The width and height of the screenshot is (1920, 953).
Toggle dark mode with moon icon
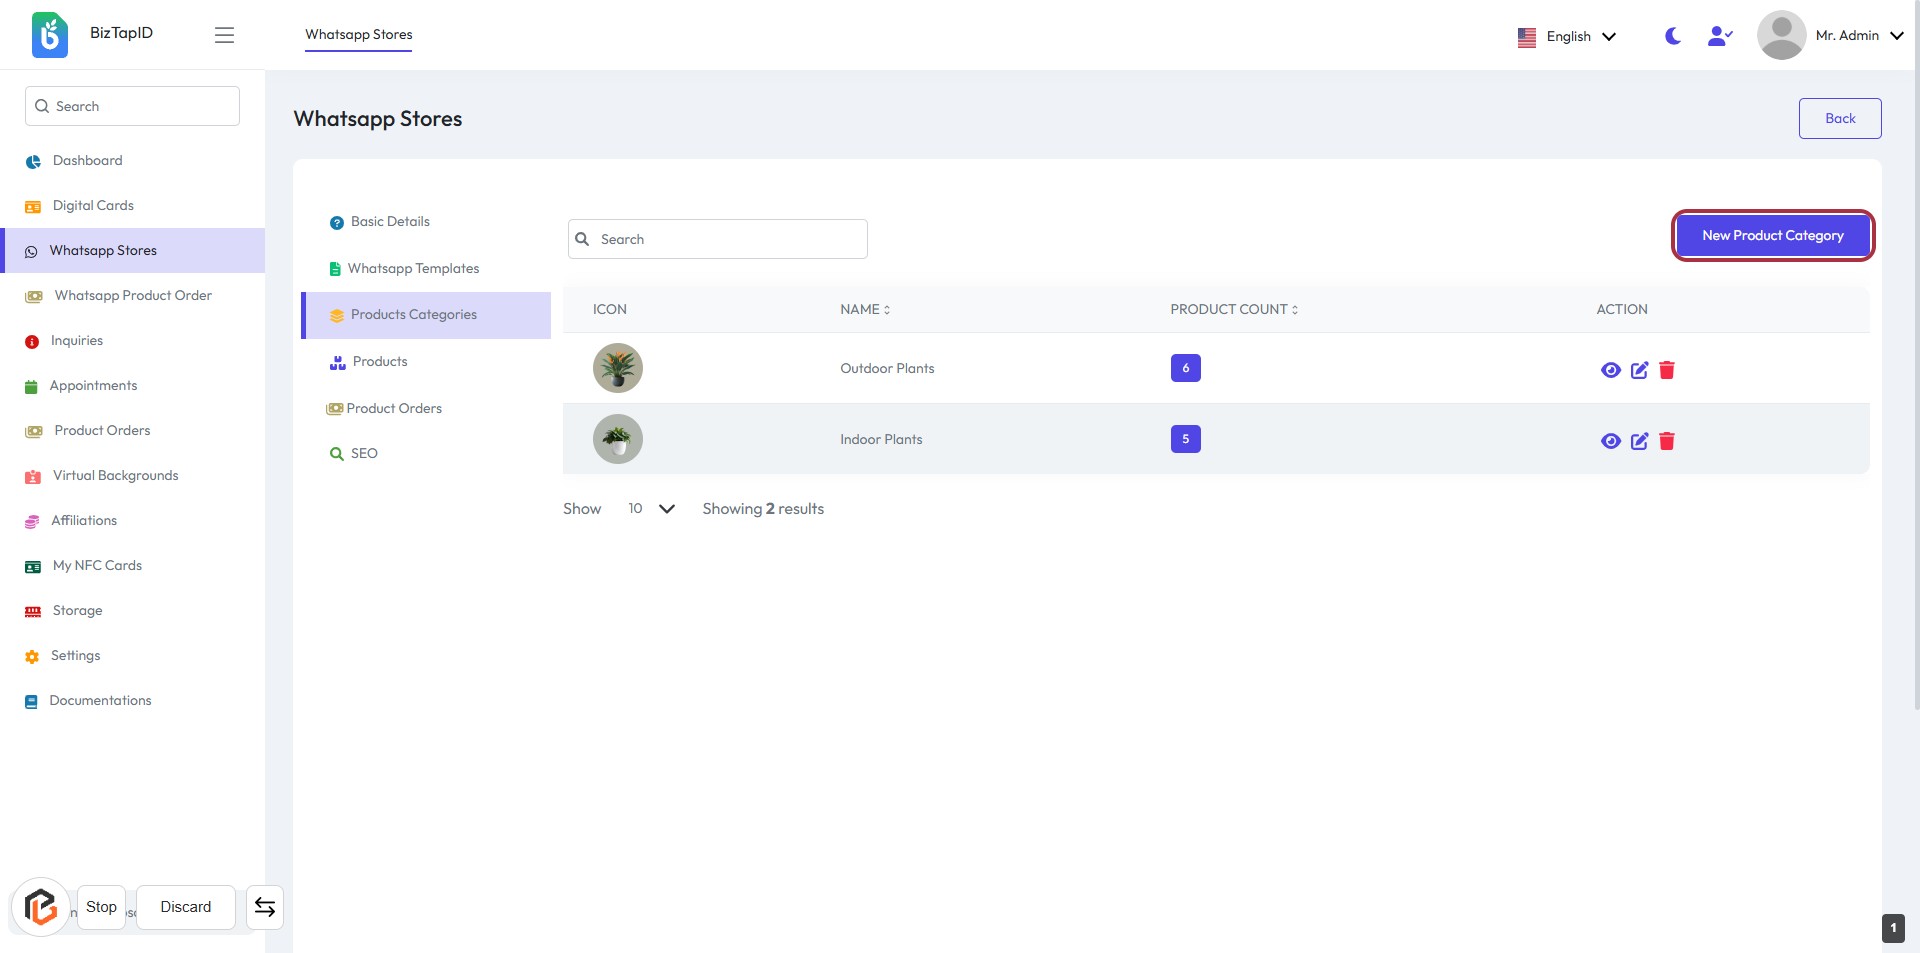(x=1673, y=36)
